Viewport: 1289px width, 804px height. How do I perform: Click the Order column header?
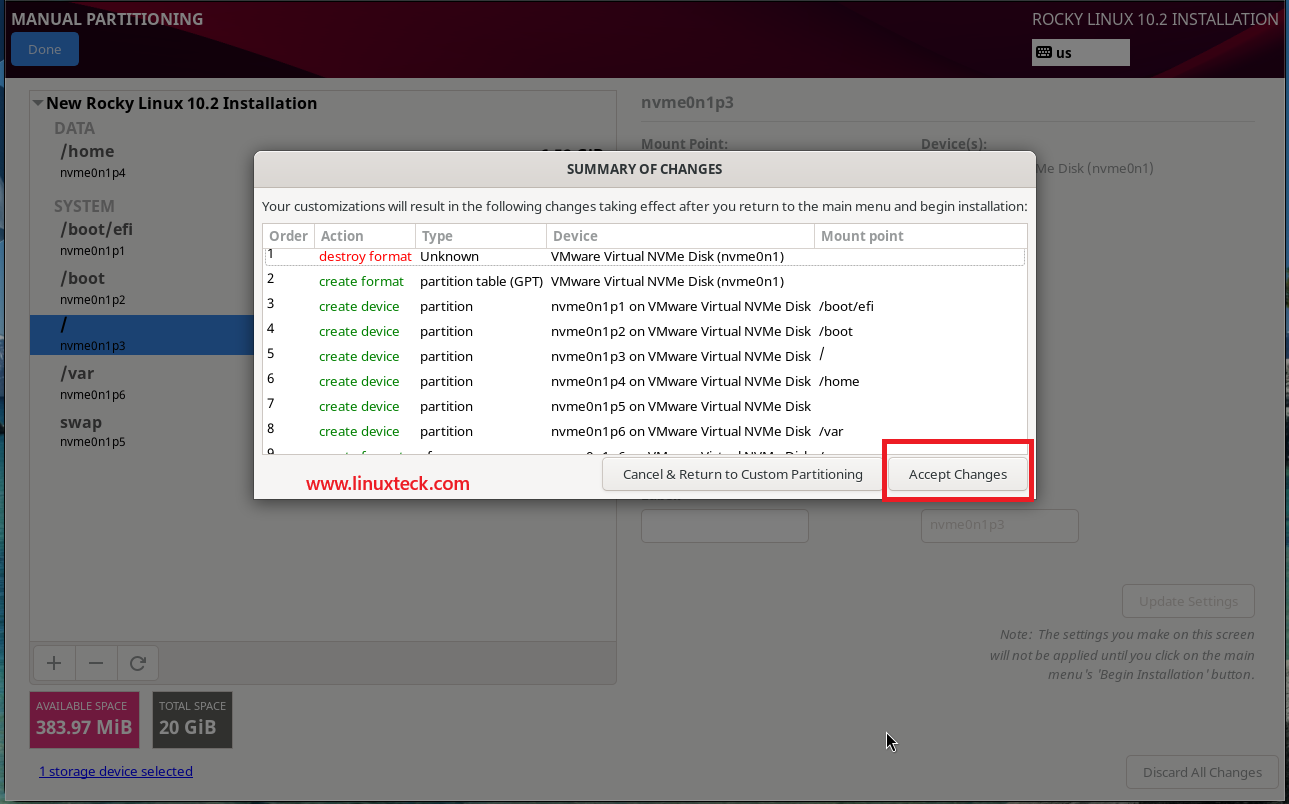pos(289,236)
